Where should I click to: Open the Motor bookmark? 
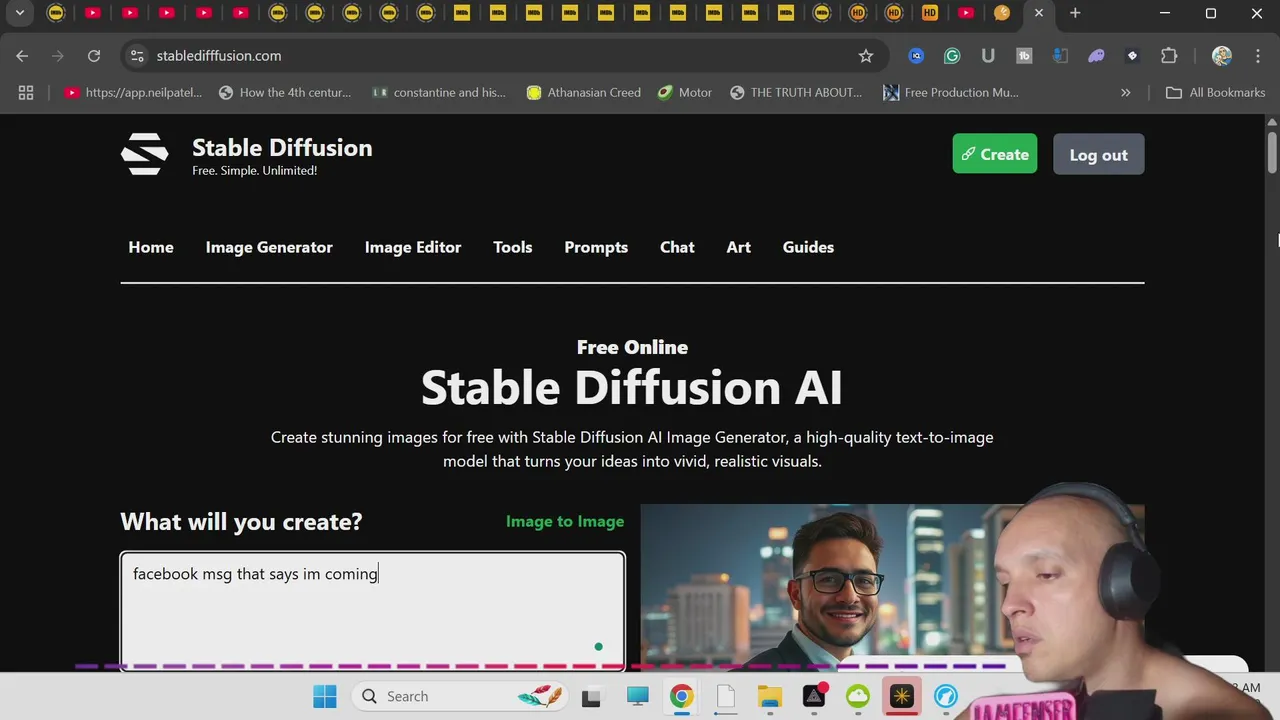[x=685, y=92]
